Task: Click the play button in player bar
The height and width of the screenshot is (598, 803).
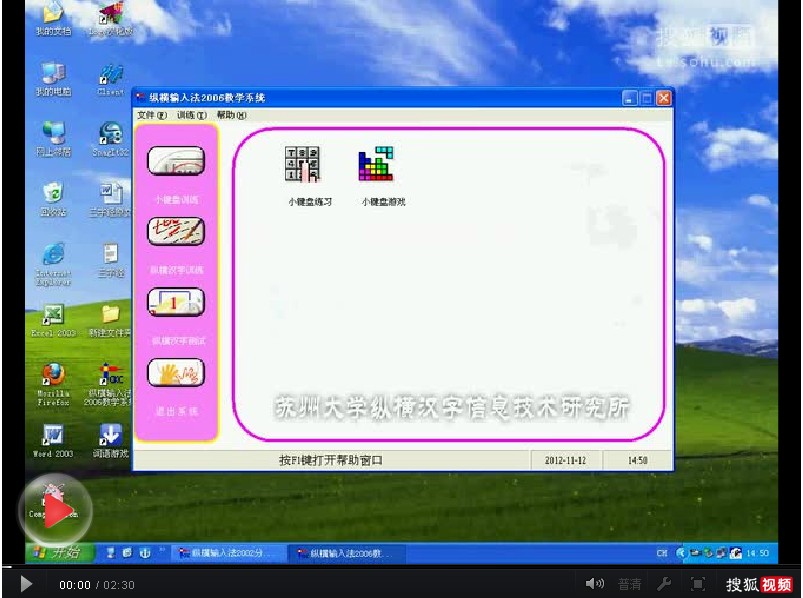Action: point(26,584)
